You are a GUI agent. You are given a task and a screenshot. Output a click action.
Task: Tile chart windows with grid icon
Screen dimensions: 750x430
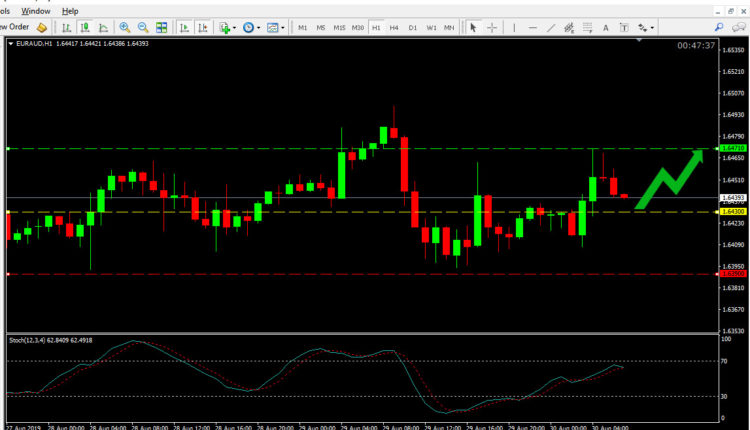click(x=161, y=28)
